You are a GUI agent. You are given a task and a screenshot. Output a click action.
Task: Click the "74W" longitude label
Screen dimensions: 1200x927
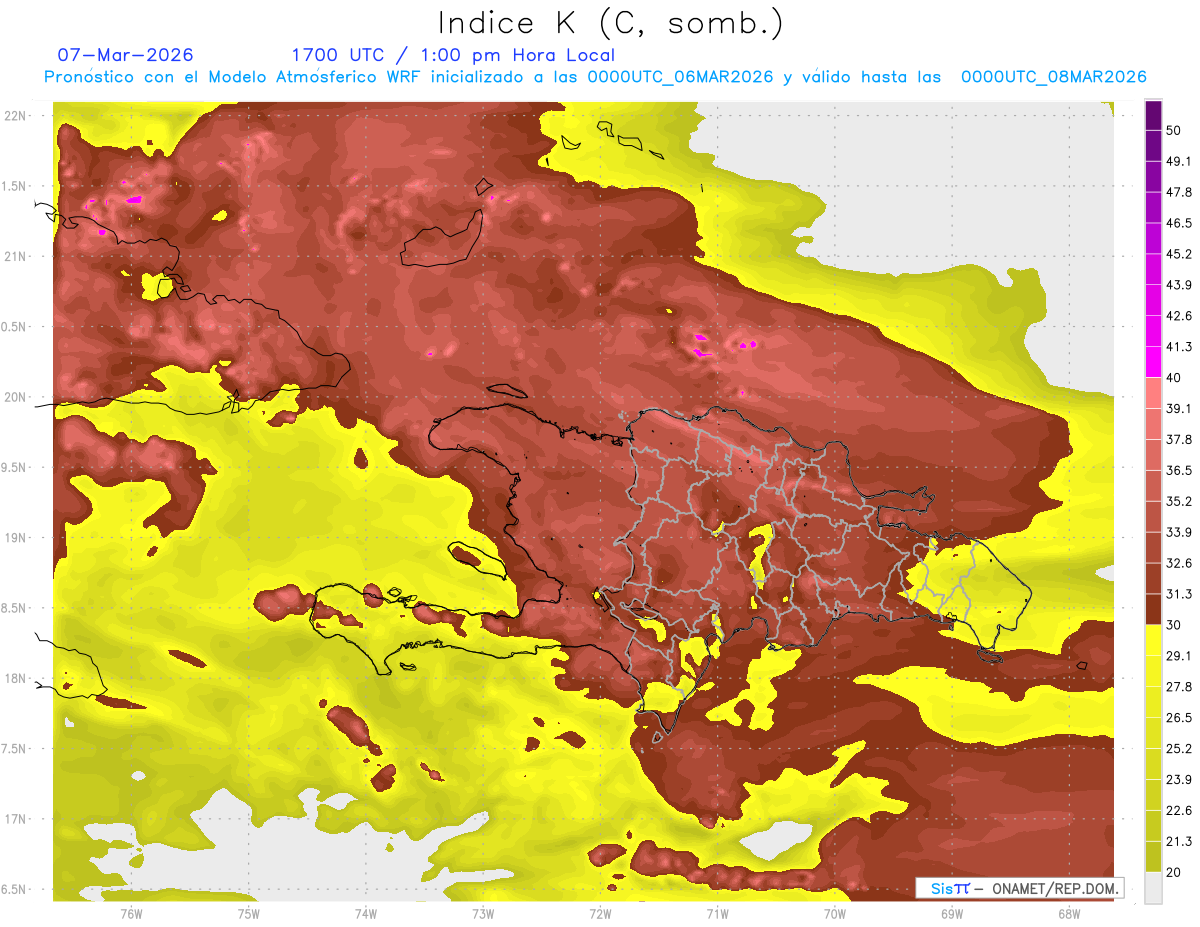click(x=366, y=914)
